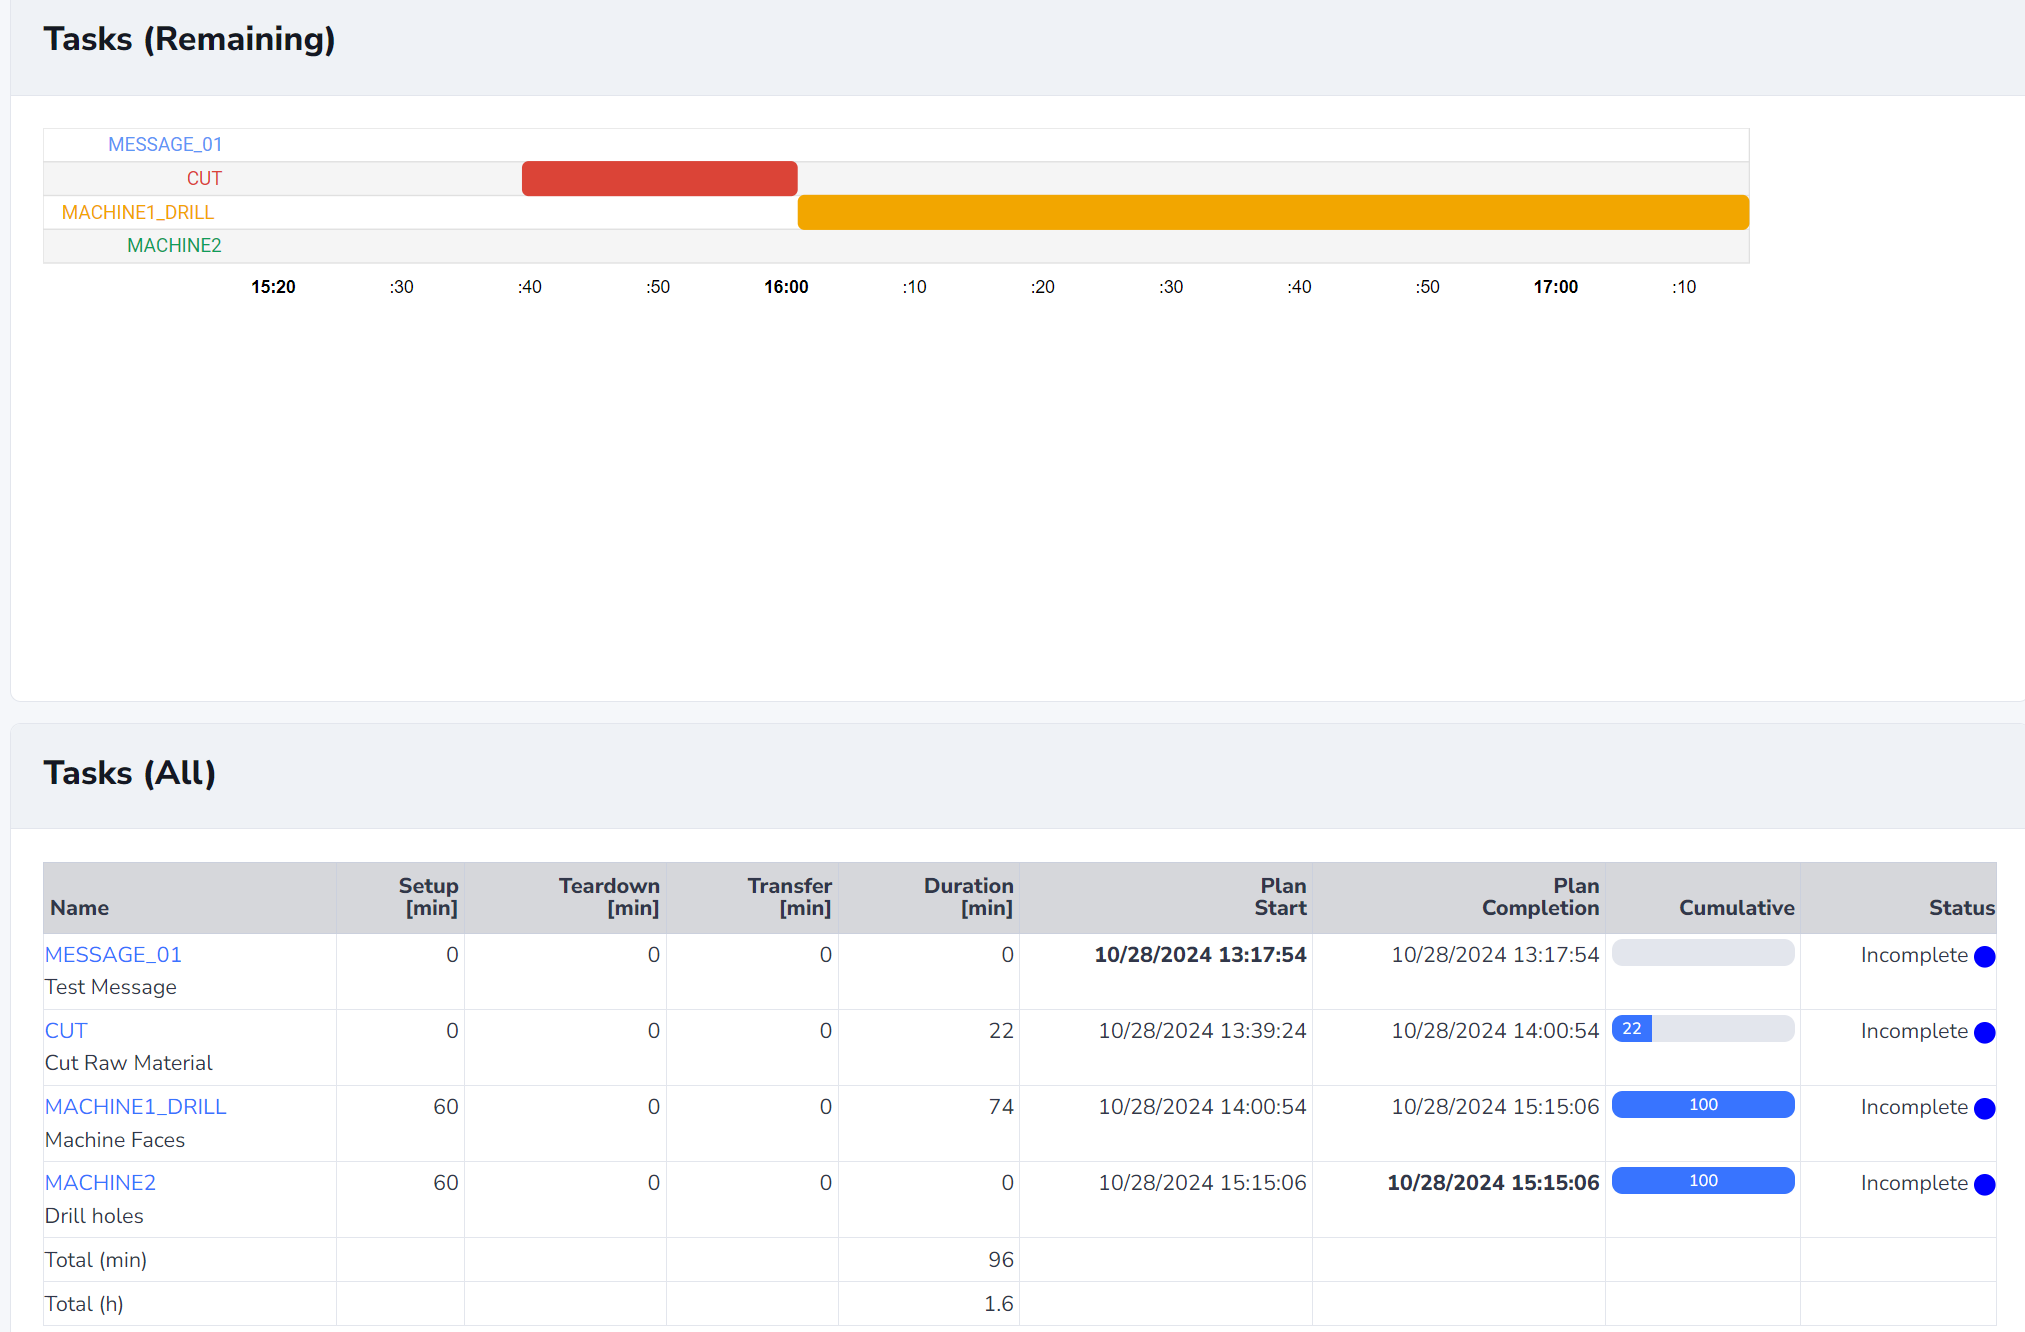Click the CUT cumulative progress bar showing 22
The width and height of the screenshot is (2025, 1332).
coord(1703,1028)
